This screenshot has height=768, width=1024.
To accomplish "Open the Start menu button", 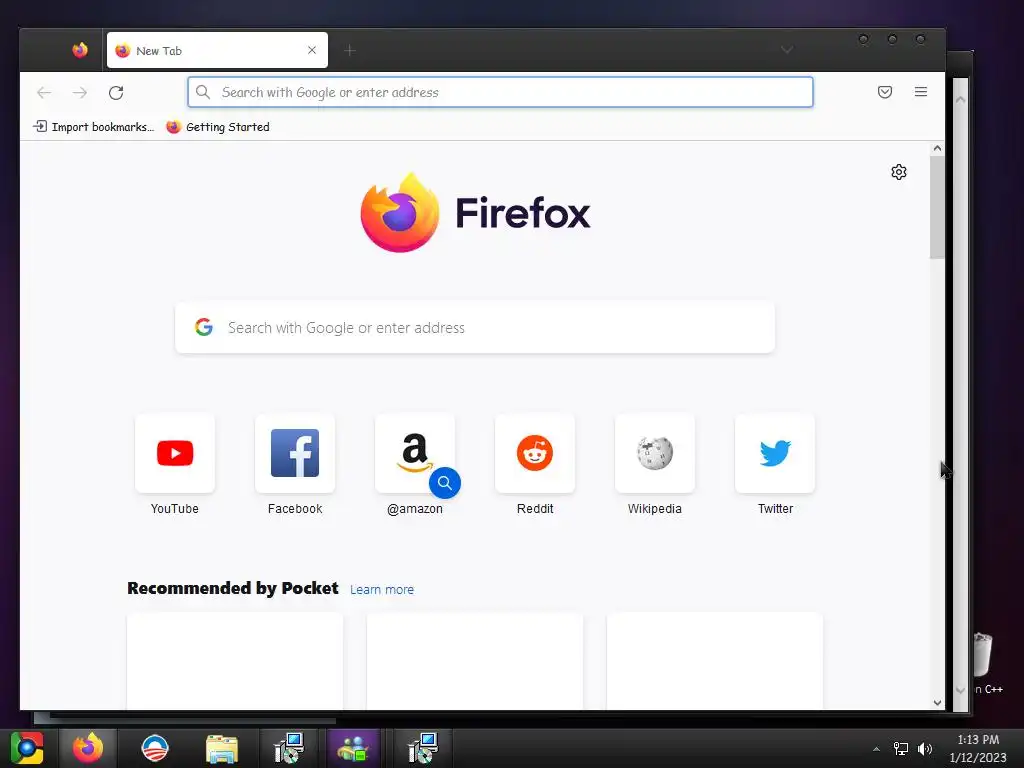I will (27, 748).
